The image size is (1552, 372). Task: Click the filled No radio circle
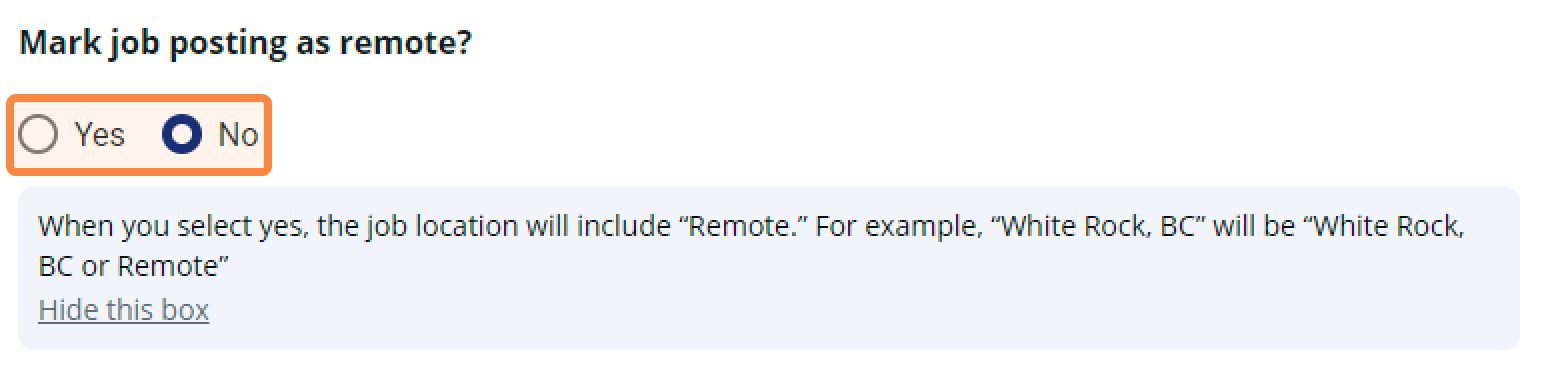pos(182,135)
